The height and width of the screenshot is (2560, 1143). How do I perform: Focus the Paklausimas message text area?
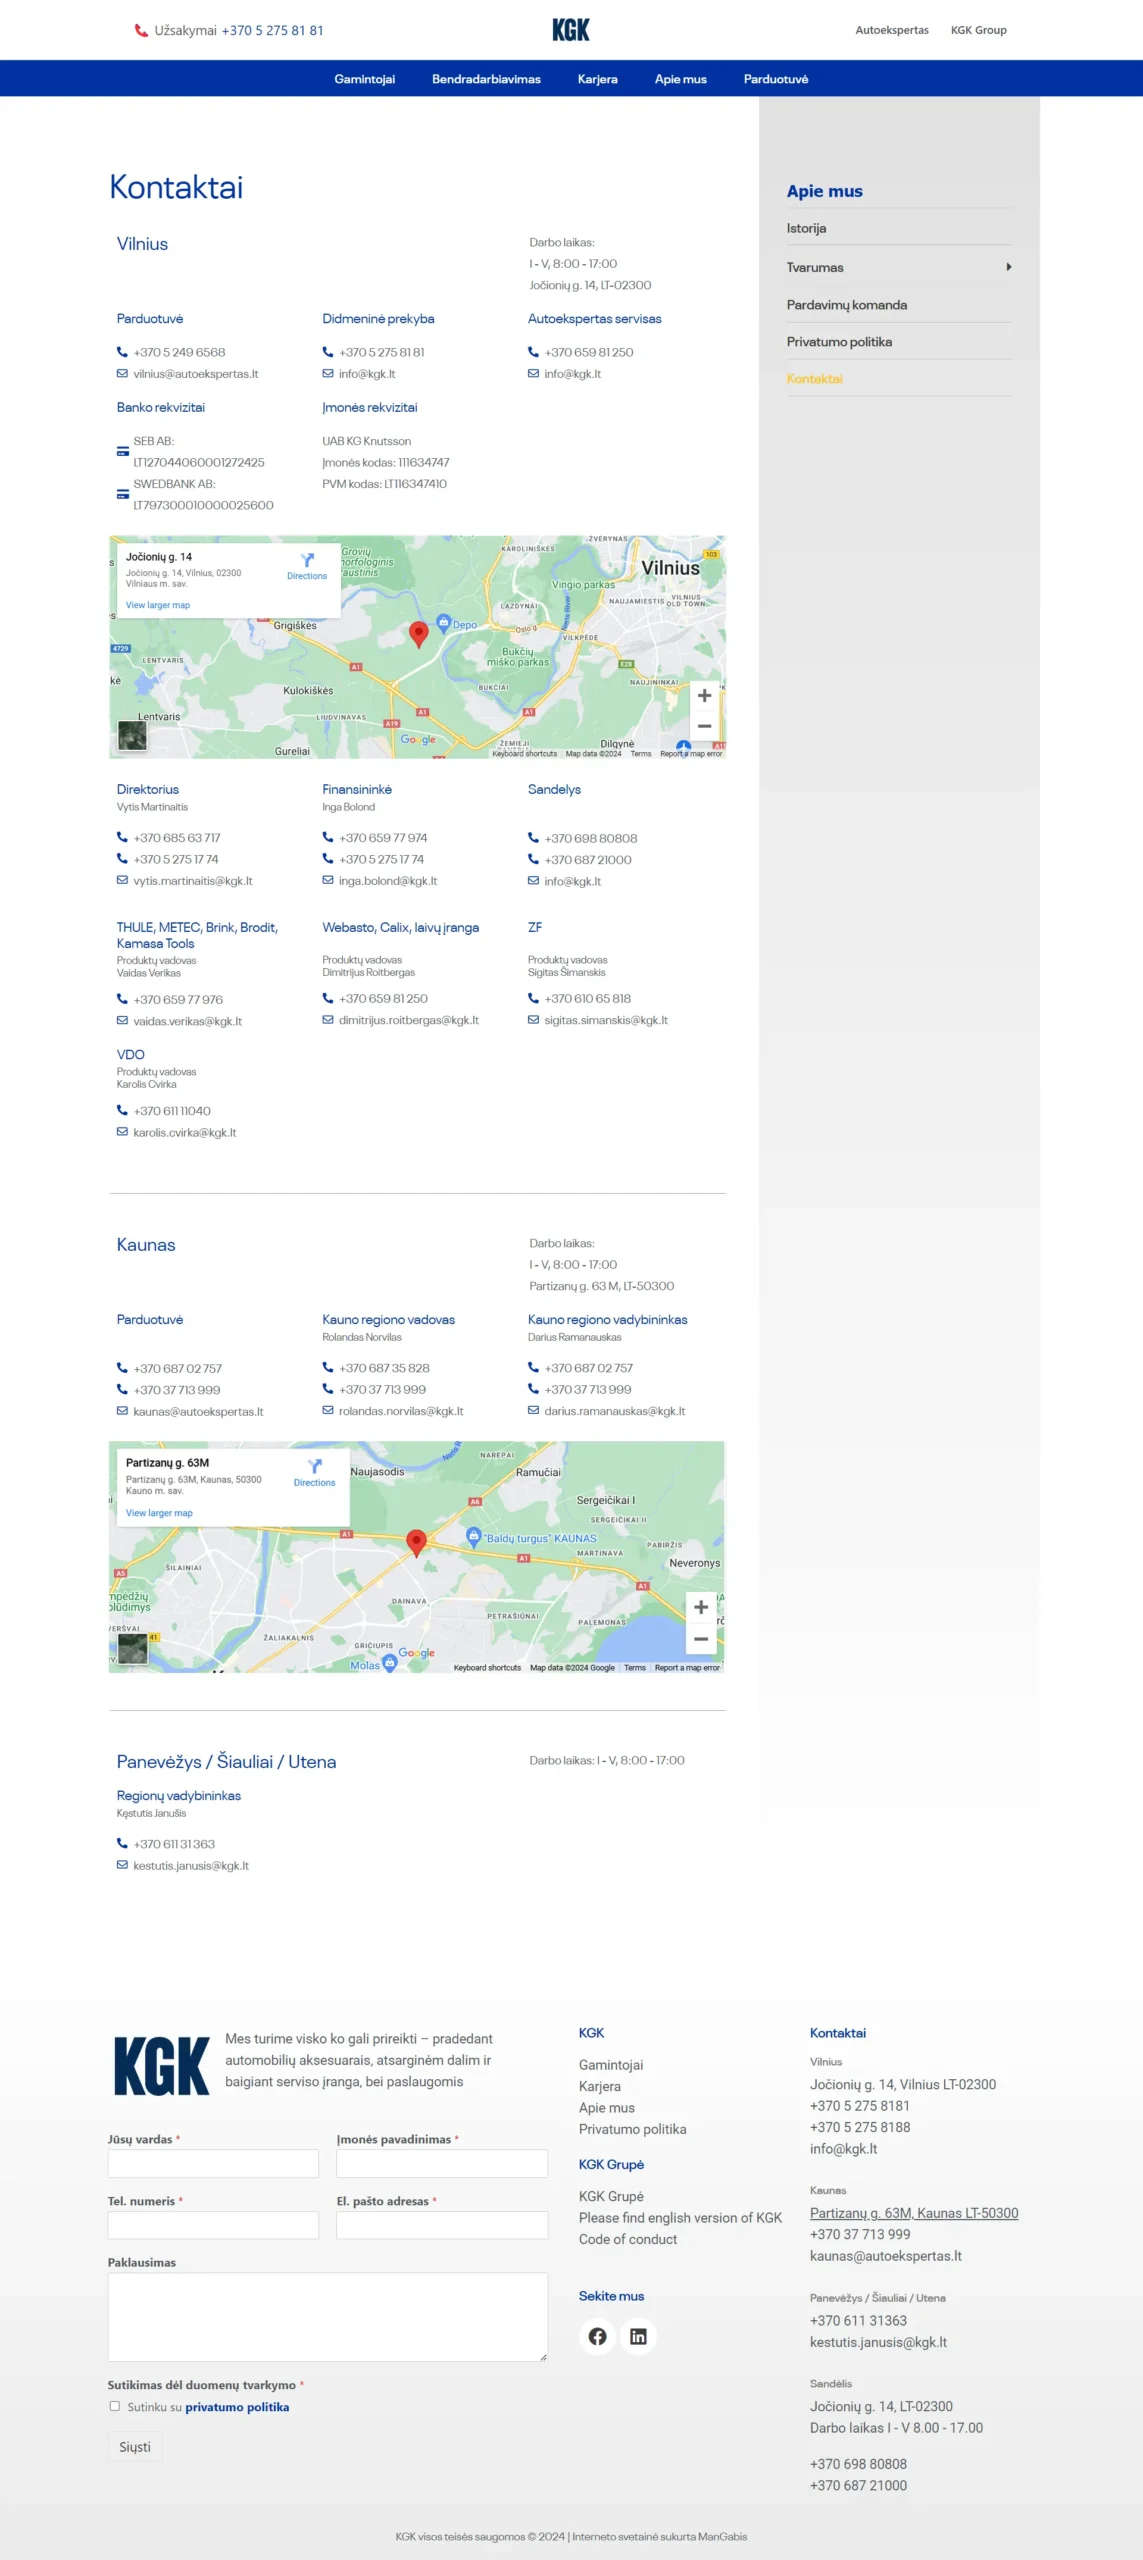pyautogui.click(x=327, y=2316)
